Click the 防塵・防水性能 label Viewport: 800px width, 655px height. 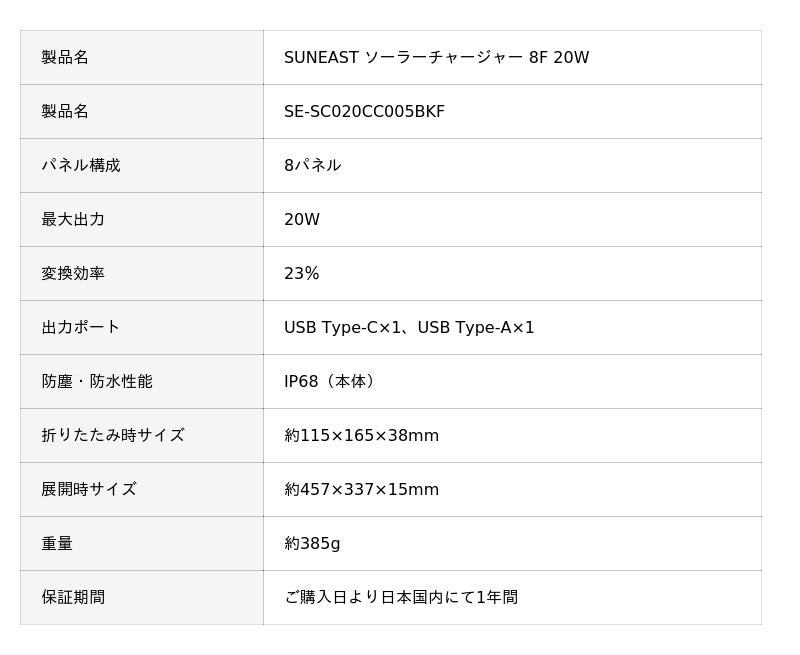point(97,381)
